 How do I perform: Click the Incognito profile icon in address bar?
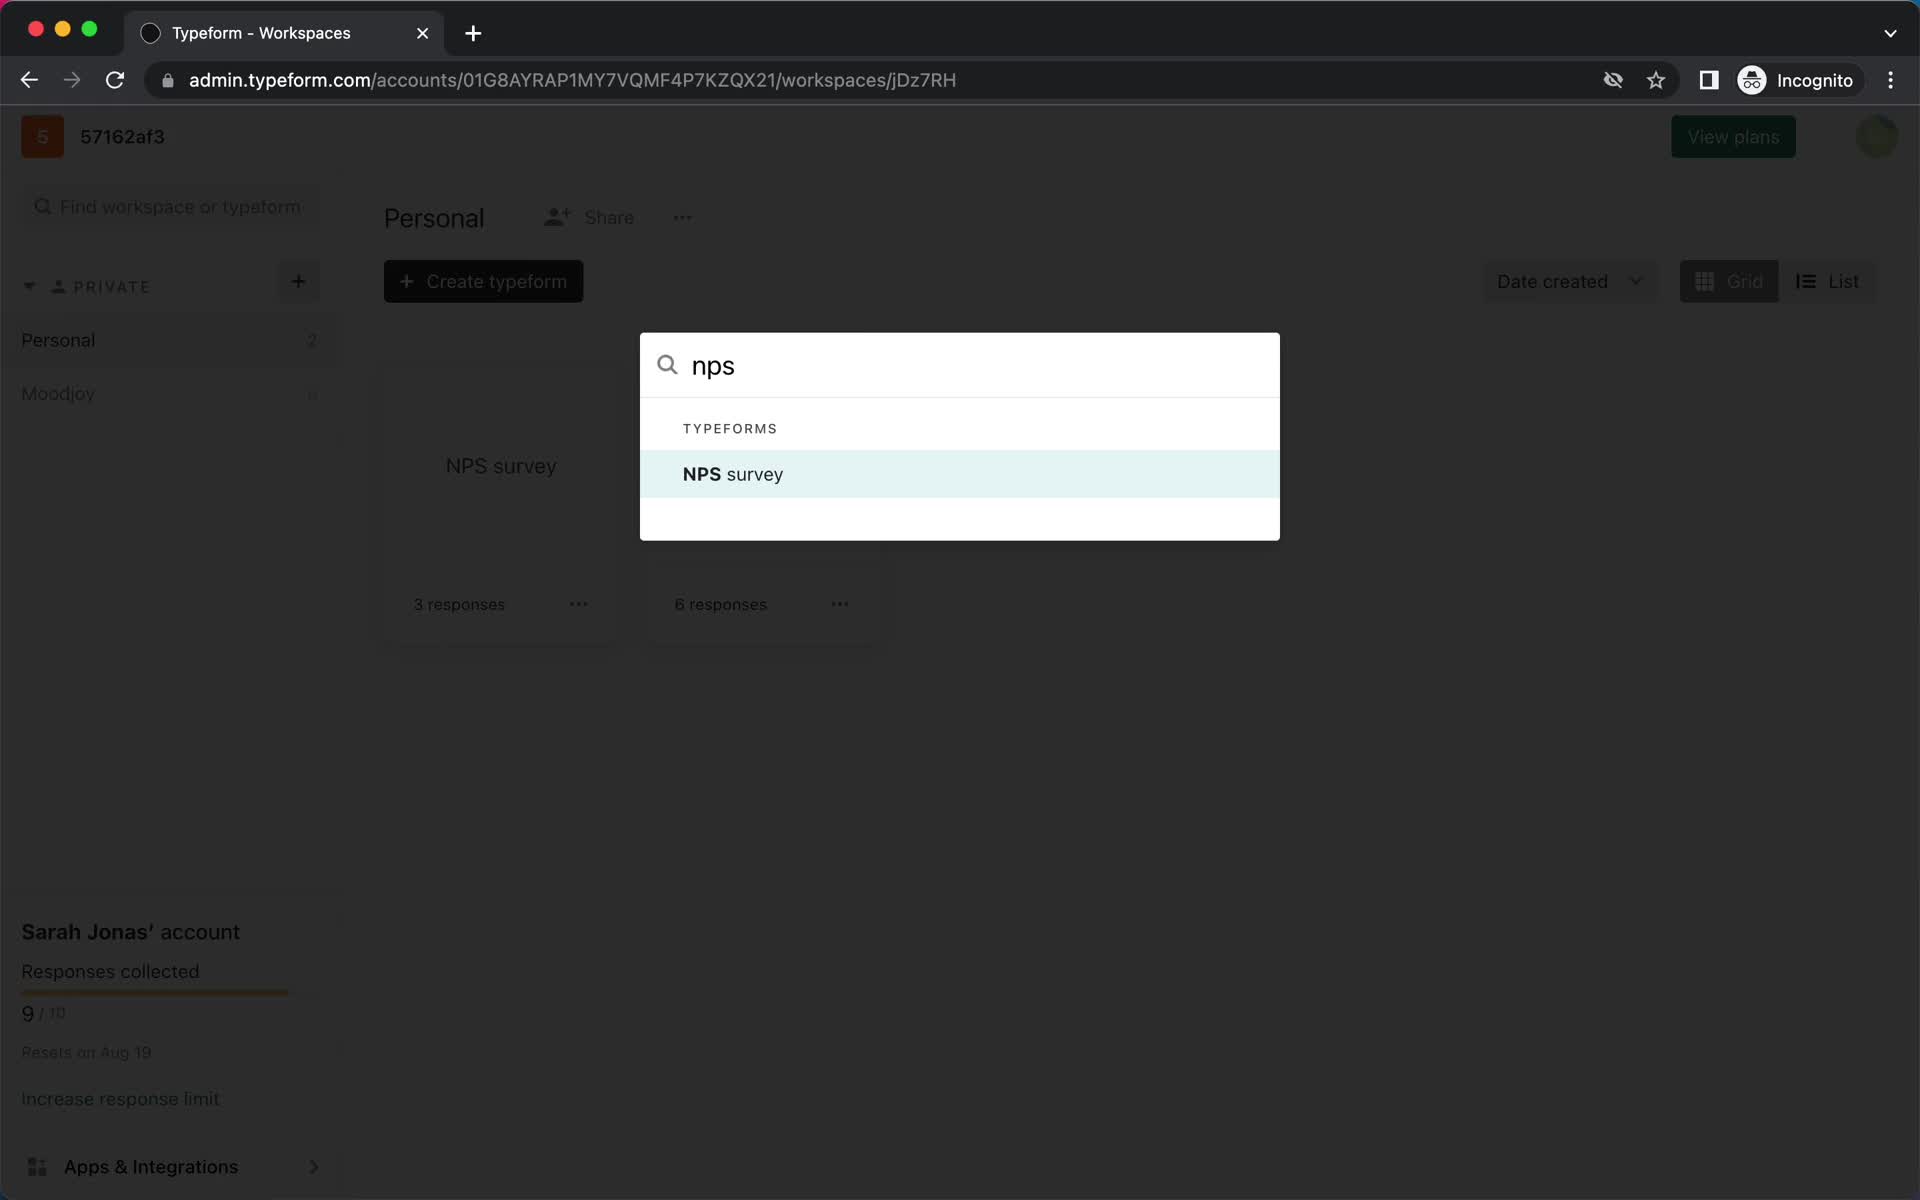[1751, 79]
